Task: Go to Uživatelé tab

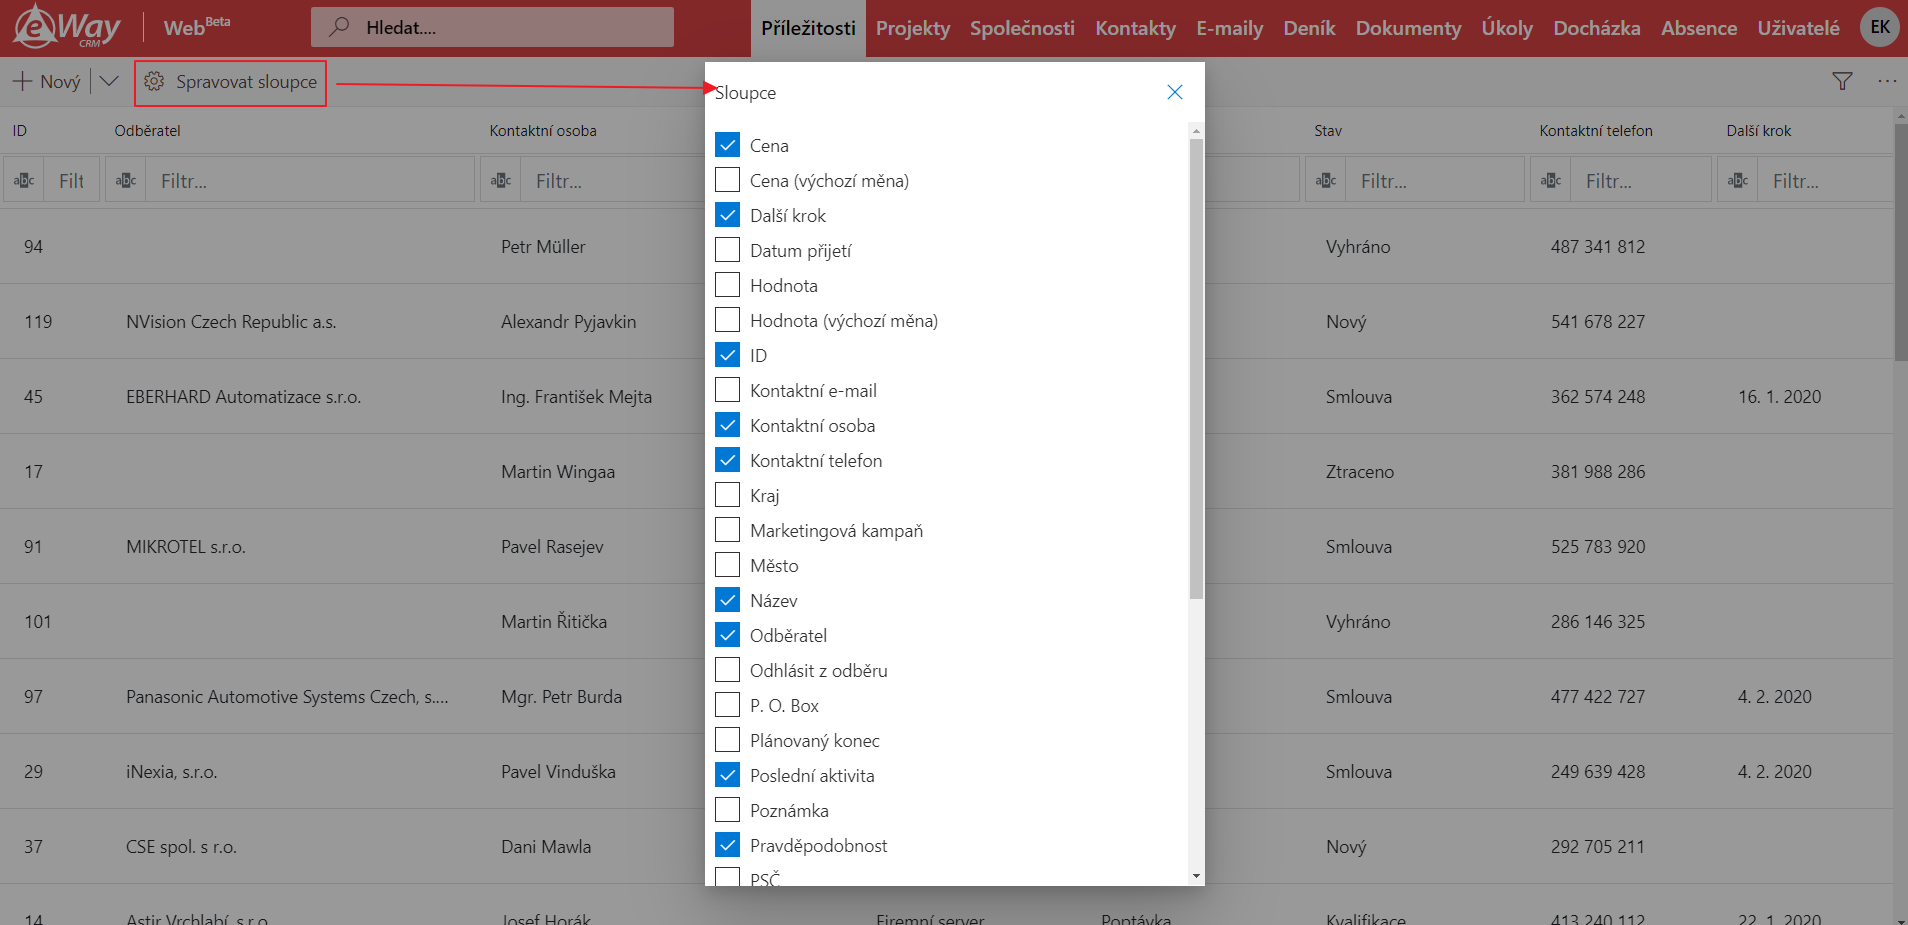Action: click(1798, 28)
